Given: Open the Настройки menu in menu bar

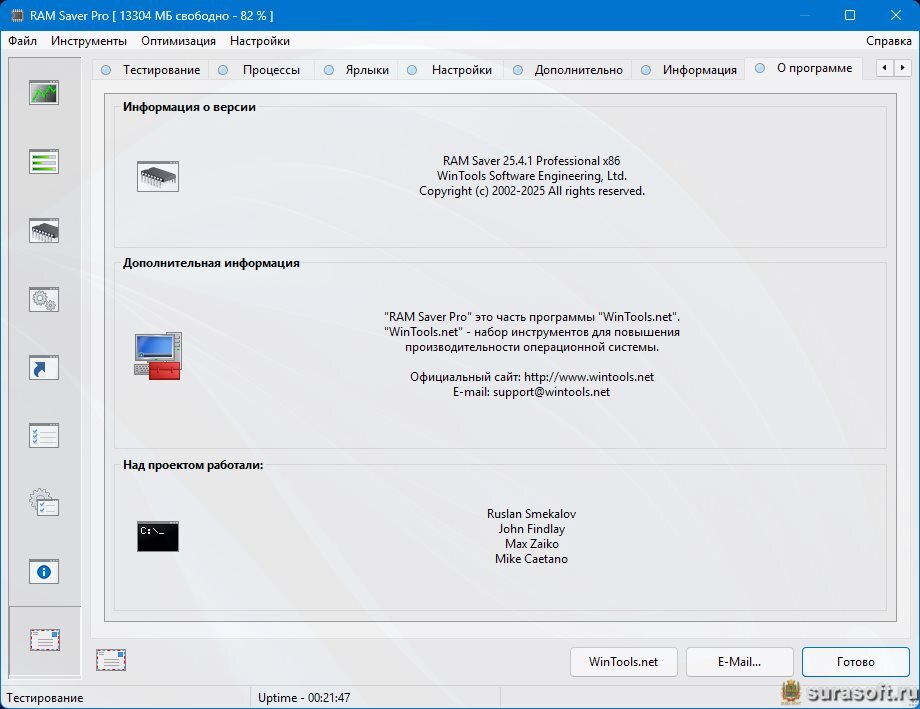Looking at the screenshot, I should tap(260, 40).
